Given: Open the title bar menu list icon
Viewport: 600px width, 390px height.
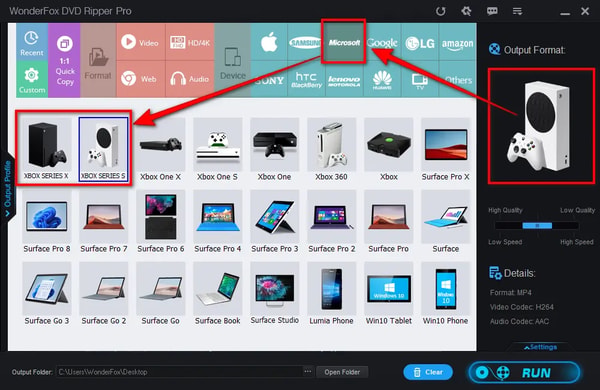Looking at the screenshot, I should click(517, 11).
